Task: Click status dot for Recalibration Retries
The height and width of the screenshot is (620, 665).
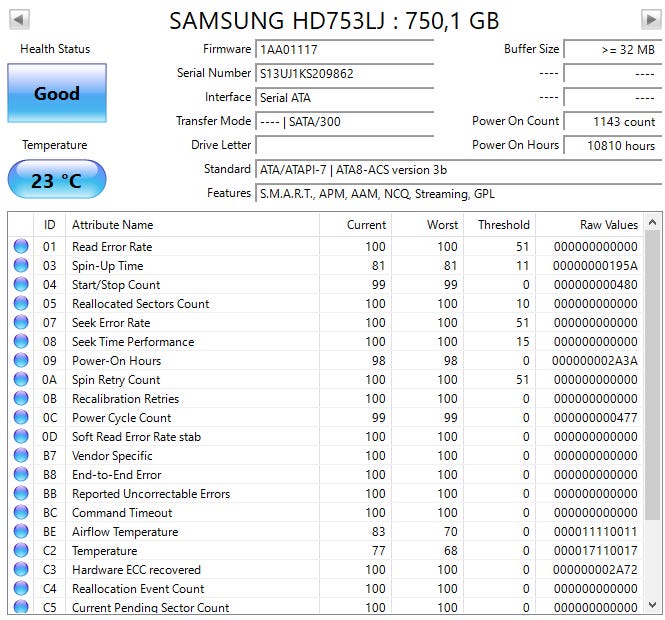Action: click(21, 398)
